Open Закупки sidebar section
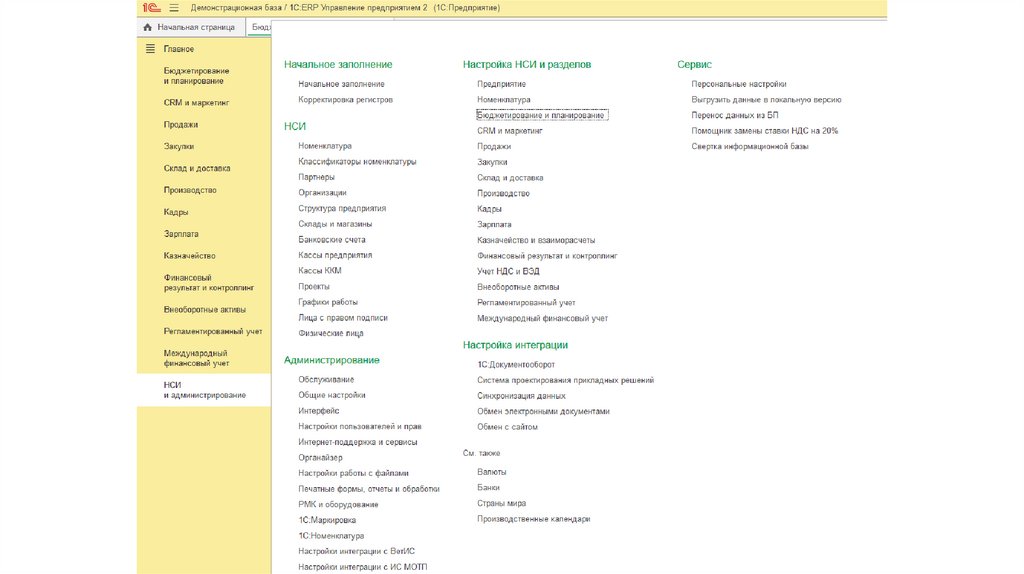 click(179, 146)
